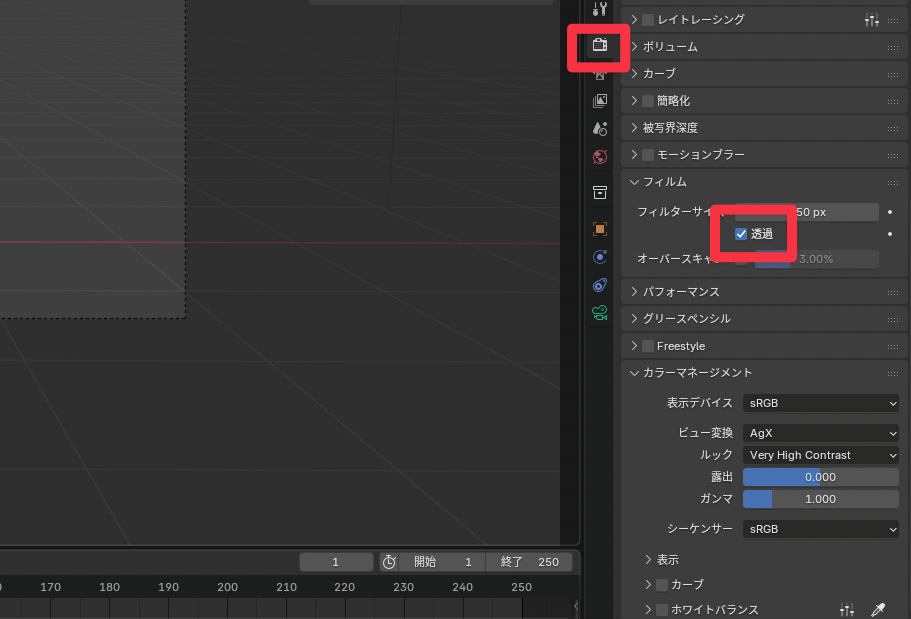Switch to View Layer properties tab

tap(600, 101)
